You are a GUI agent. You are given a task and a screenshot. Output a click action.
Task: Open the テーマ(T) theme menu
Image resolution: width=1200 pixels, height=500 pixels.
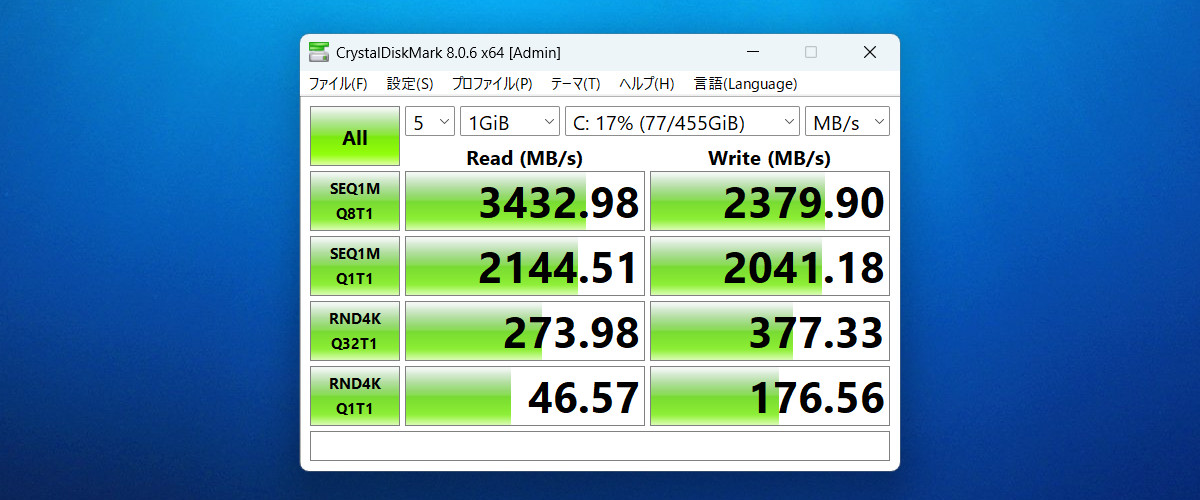pos(575,84)
